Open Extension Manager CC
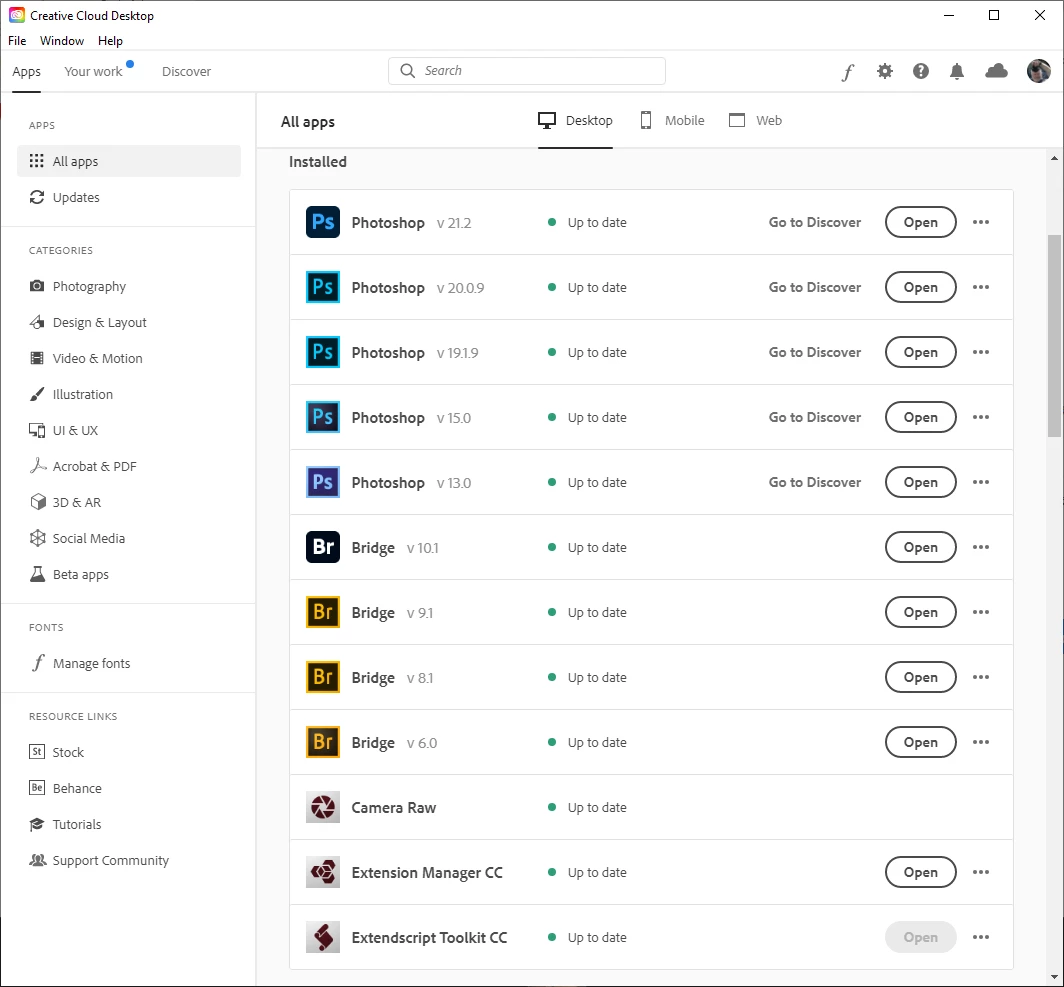 (x=920, y=872)
